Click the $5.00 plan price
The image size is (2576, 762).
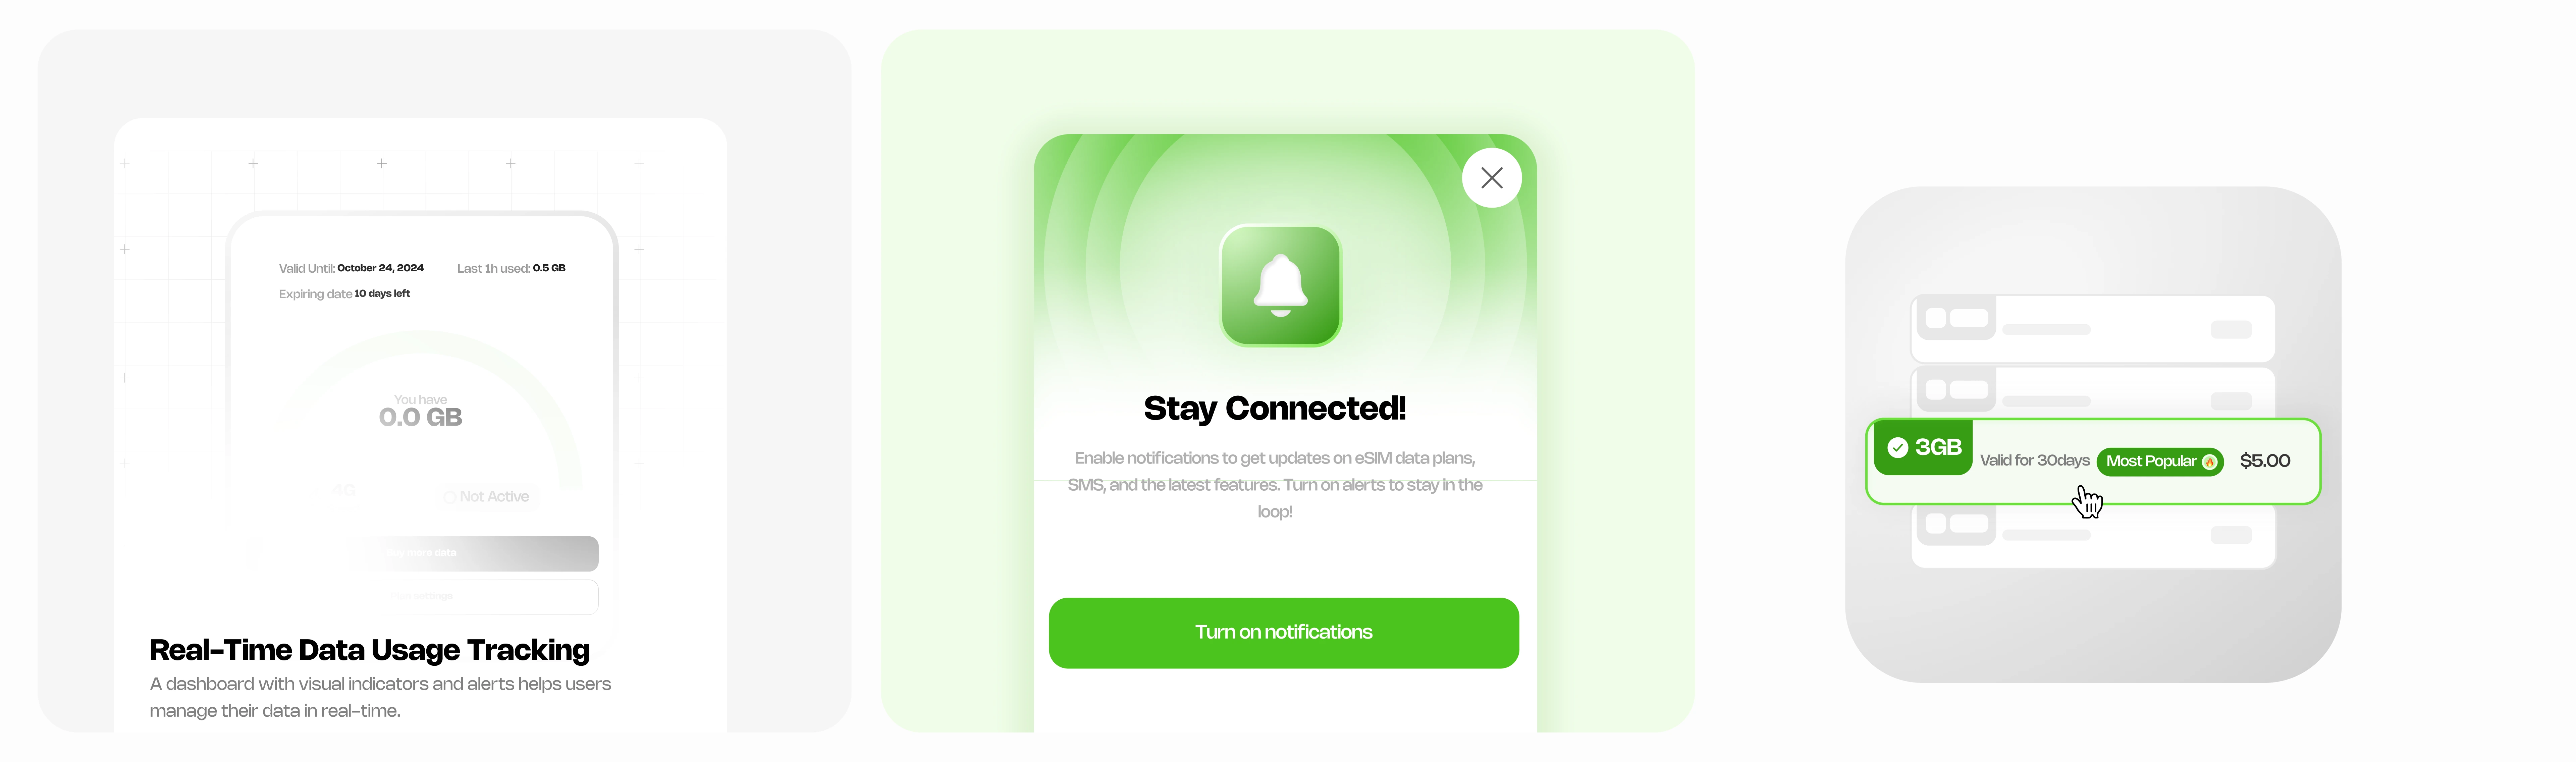pyautogui.click(x=2264, y=461)
